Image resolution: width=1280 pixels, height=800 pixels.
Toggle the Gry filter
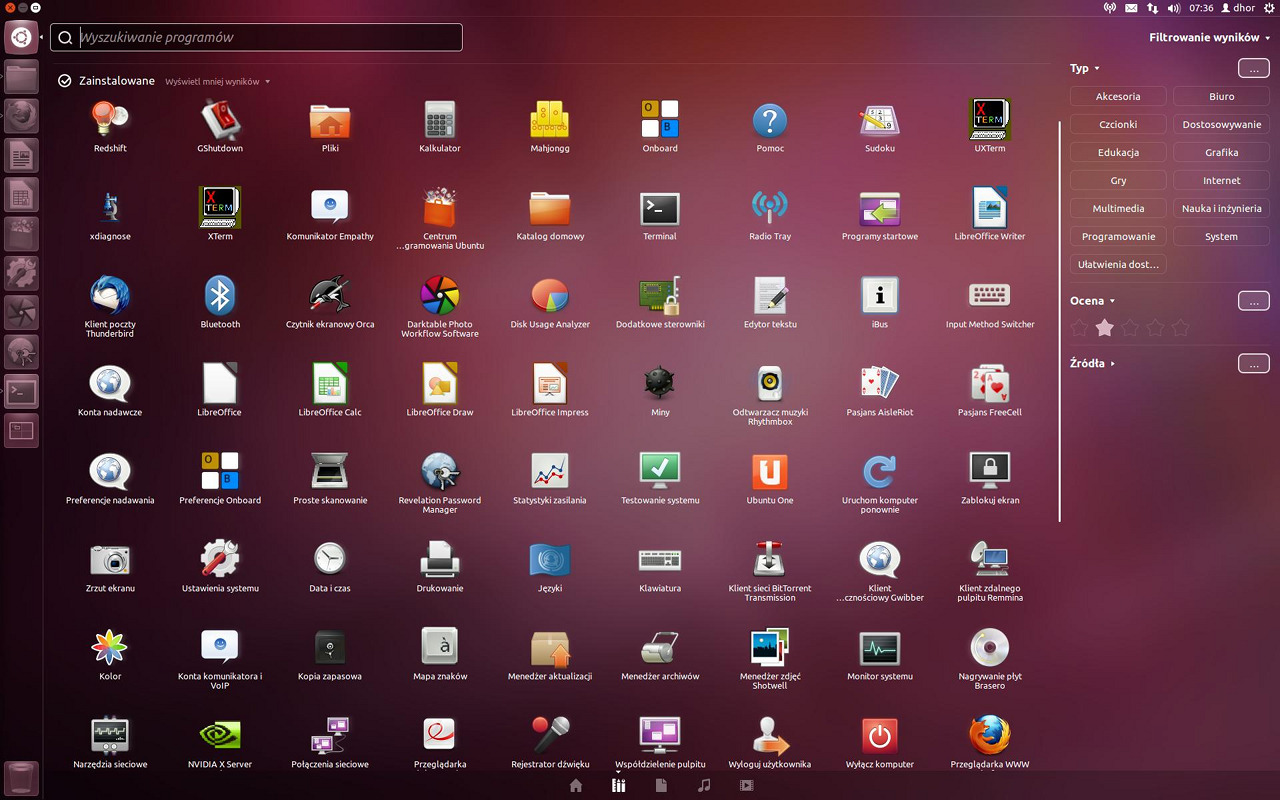pyautogui.click(x=1118, y=181)
